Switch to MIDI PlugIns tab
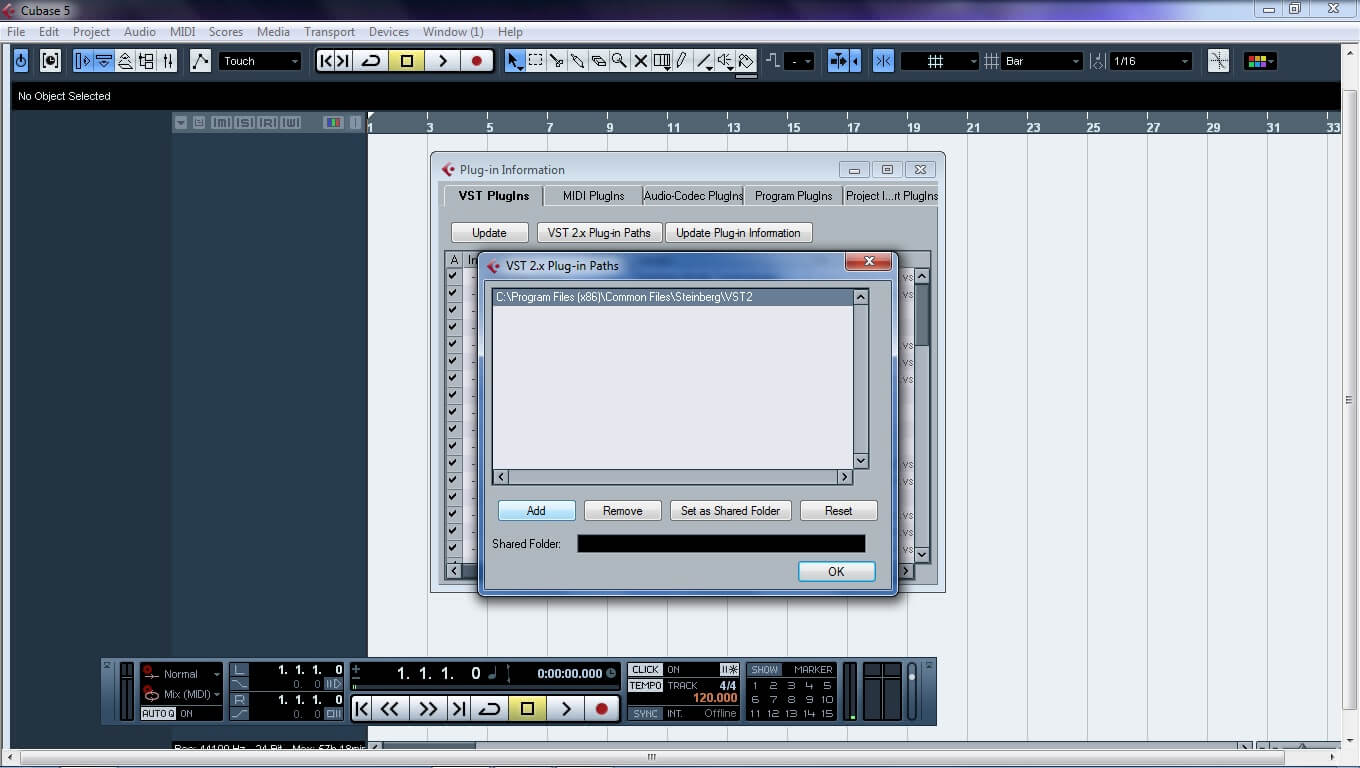The width and height of the screenshot is (1360, 768). coord(593,196)
